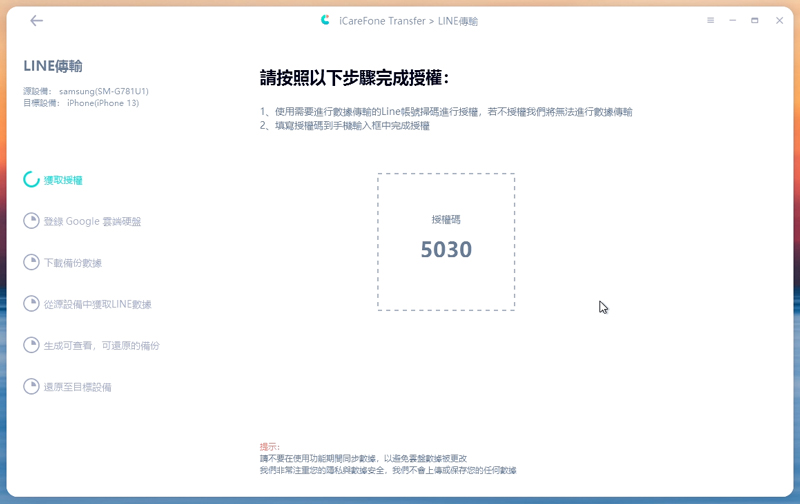Minimize the iCareFone Transfer window
This screenshot has height=504, width=800.
pyautogui.click(x=733, y=20)
